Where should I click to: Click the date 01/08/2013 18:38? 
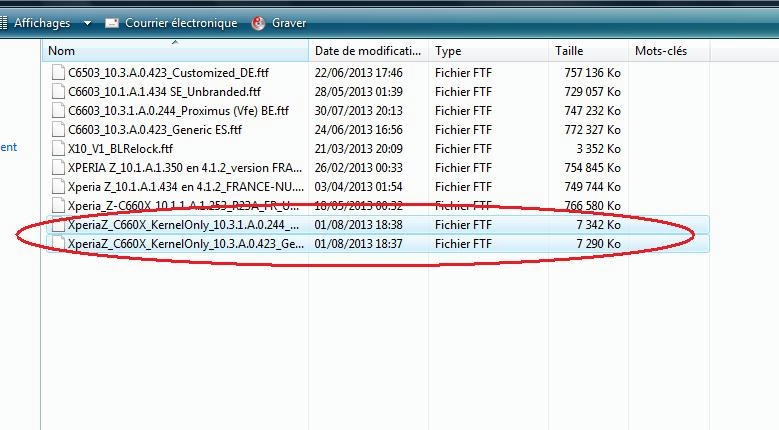tap(359, 225)
